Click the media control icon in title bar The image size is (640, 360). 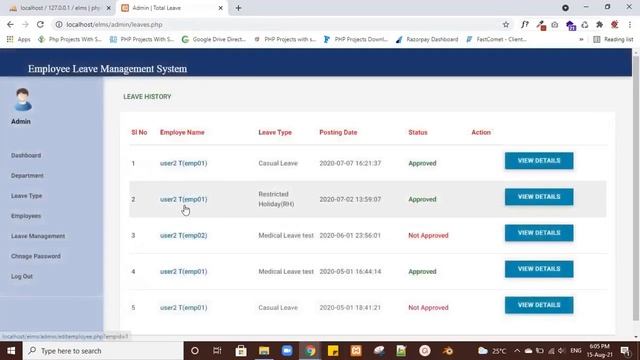pyautogui.click(x=565, y=8)
